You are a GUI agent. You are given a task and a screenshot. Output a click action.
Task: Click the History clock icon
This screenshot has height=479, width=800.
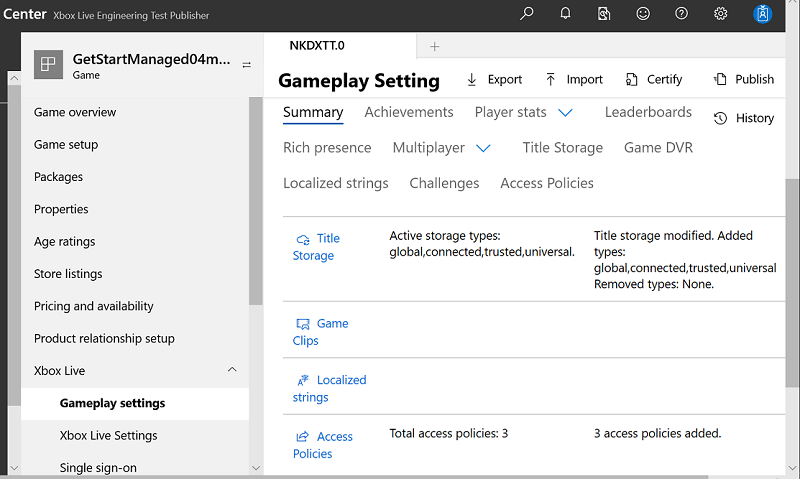[720, 118]
